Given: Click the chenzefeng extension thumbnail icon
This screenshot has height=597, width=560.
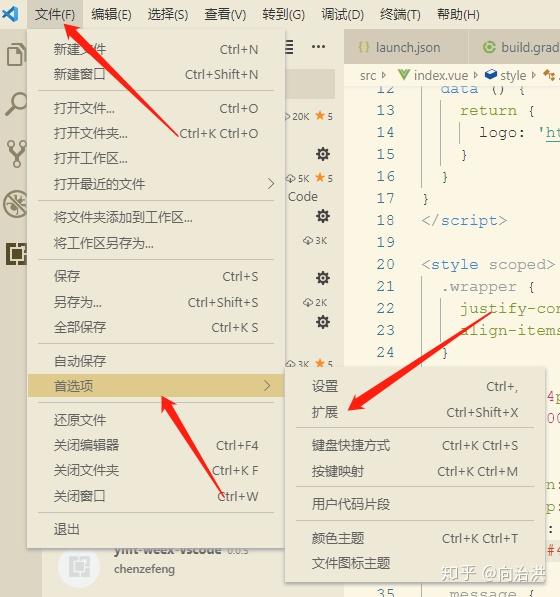Looking at the screenshot, I should pyautogui.click(x=79, y=567).
